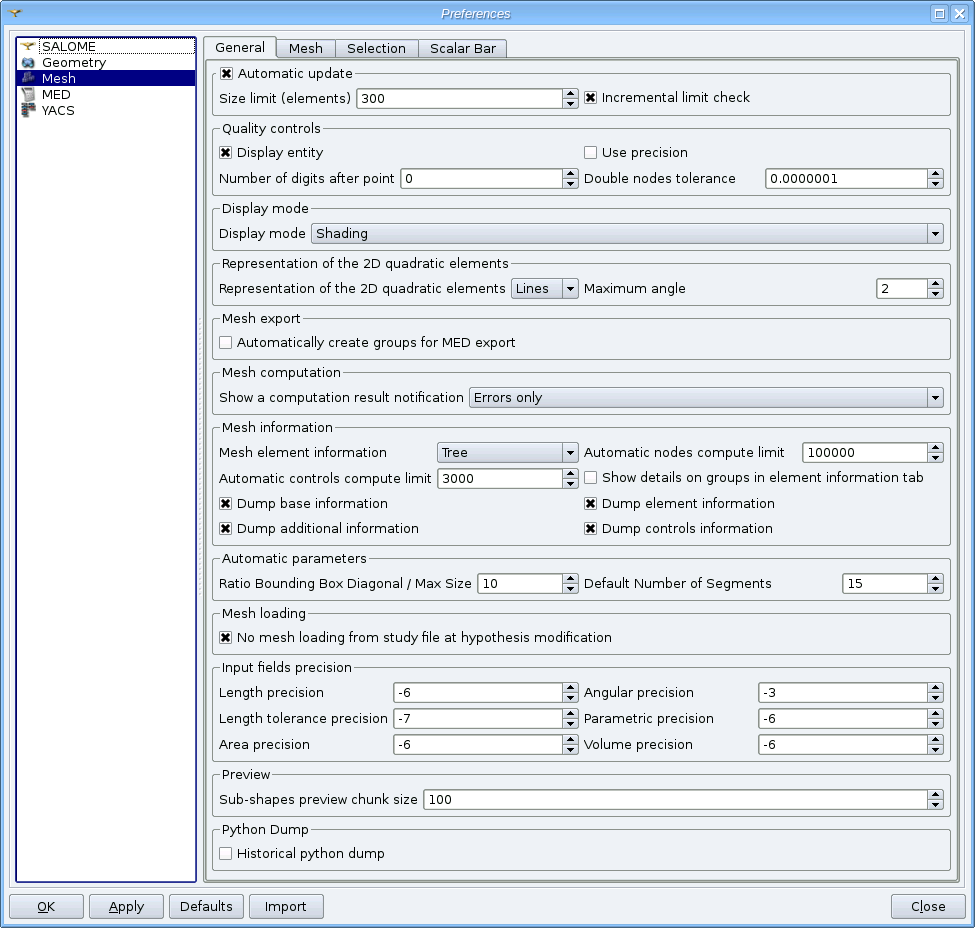Switch to the General tab

tap(240, 48)
